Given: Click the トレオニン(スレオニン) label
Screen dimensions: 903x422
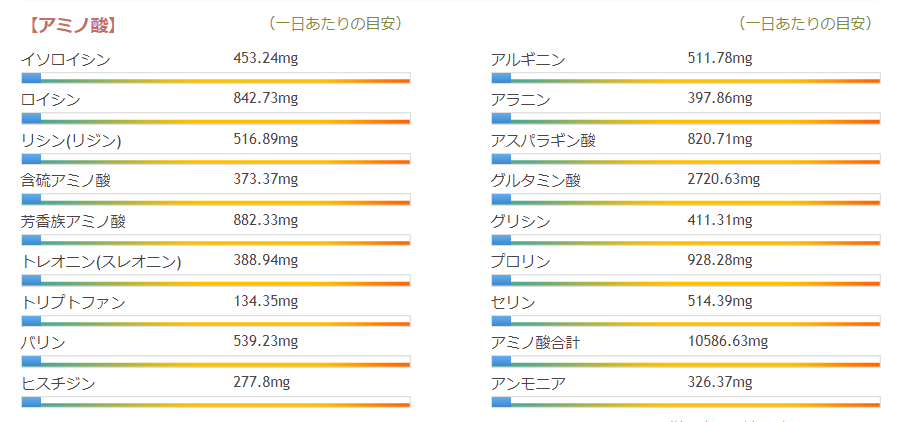Looking at the screenshot, I should [x=101, y=262].
